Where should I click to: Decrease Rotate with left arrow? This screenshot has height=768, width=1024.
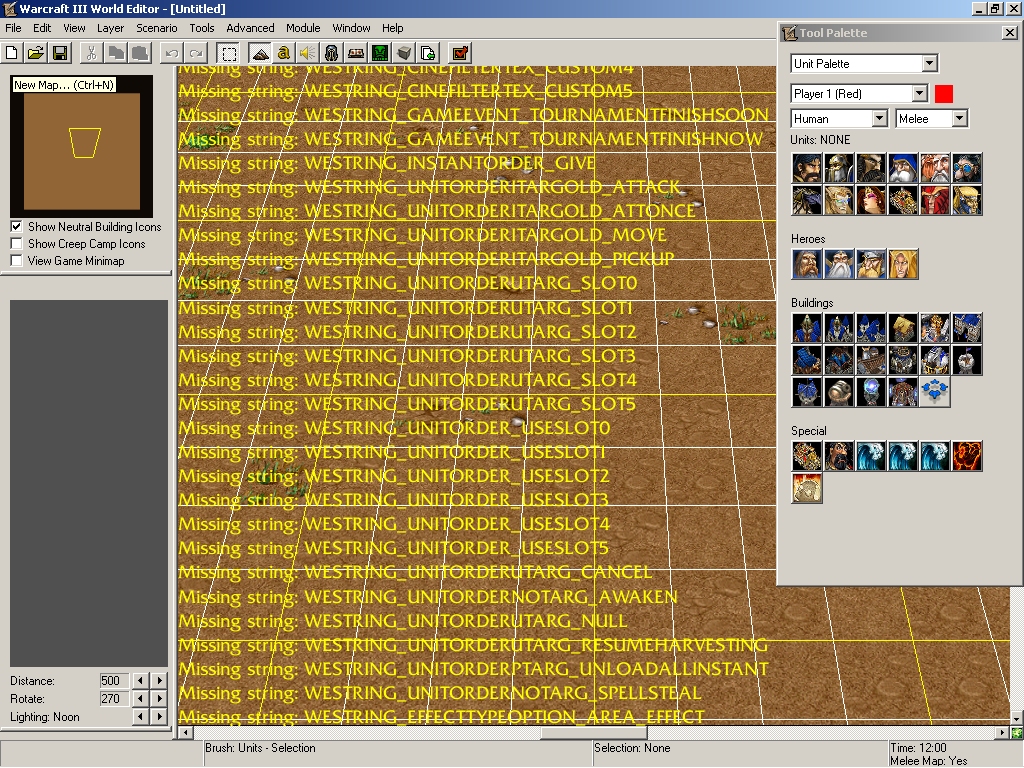(x=140, y=699)
